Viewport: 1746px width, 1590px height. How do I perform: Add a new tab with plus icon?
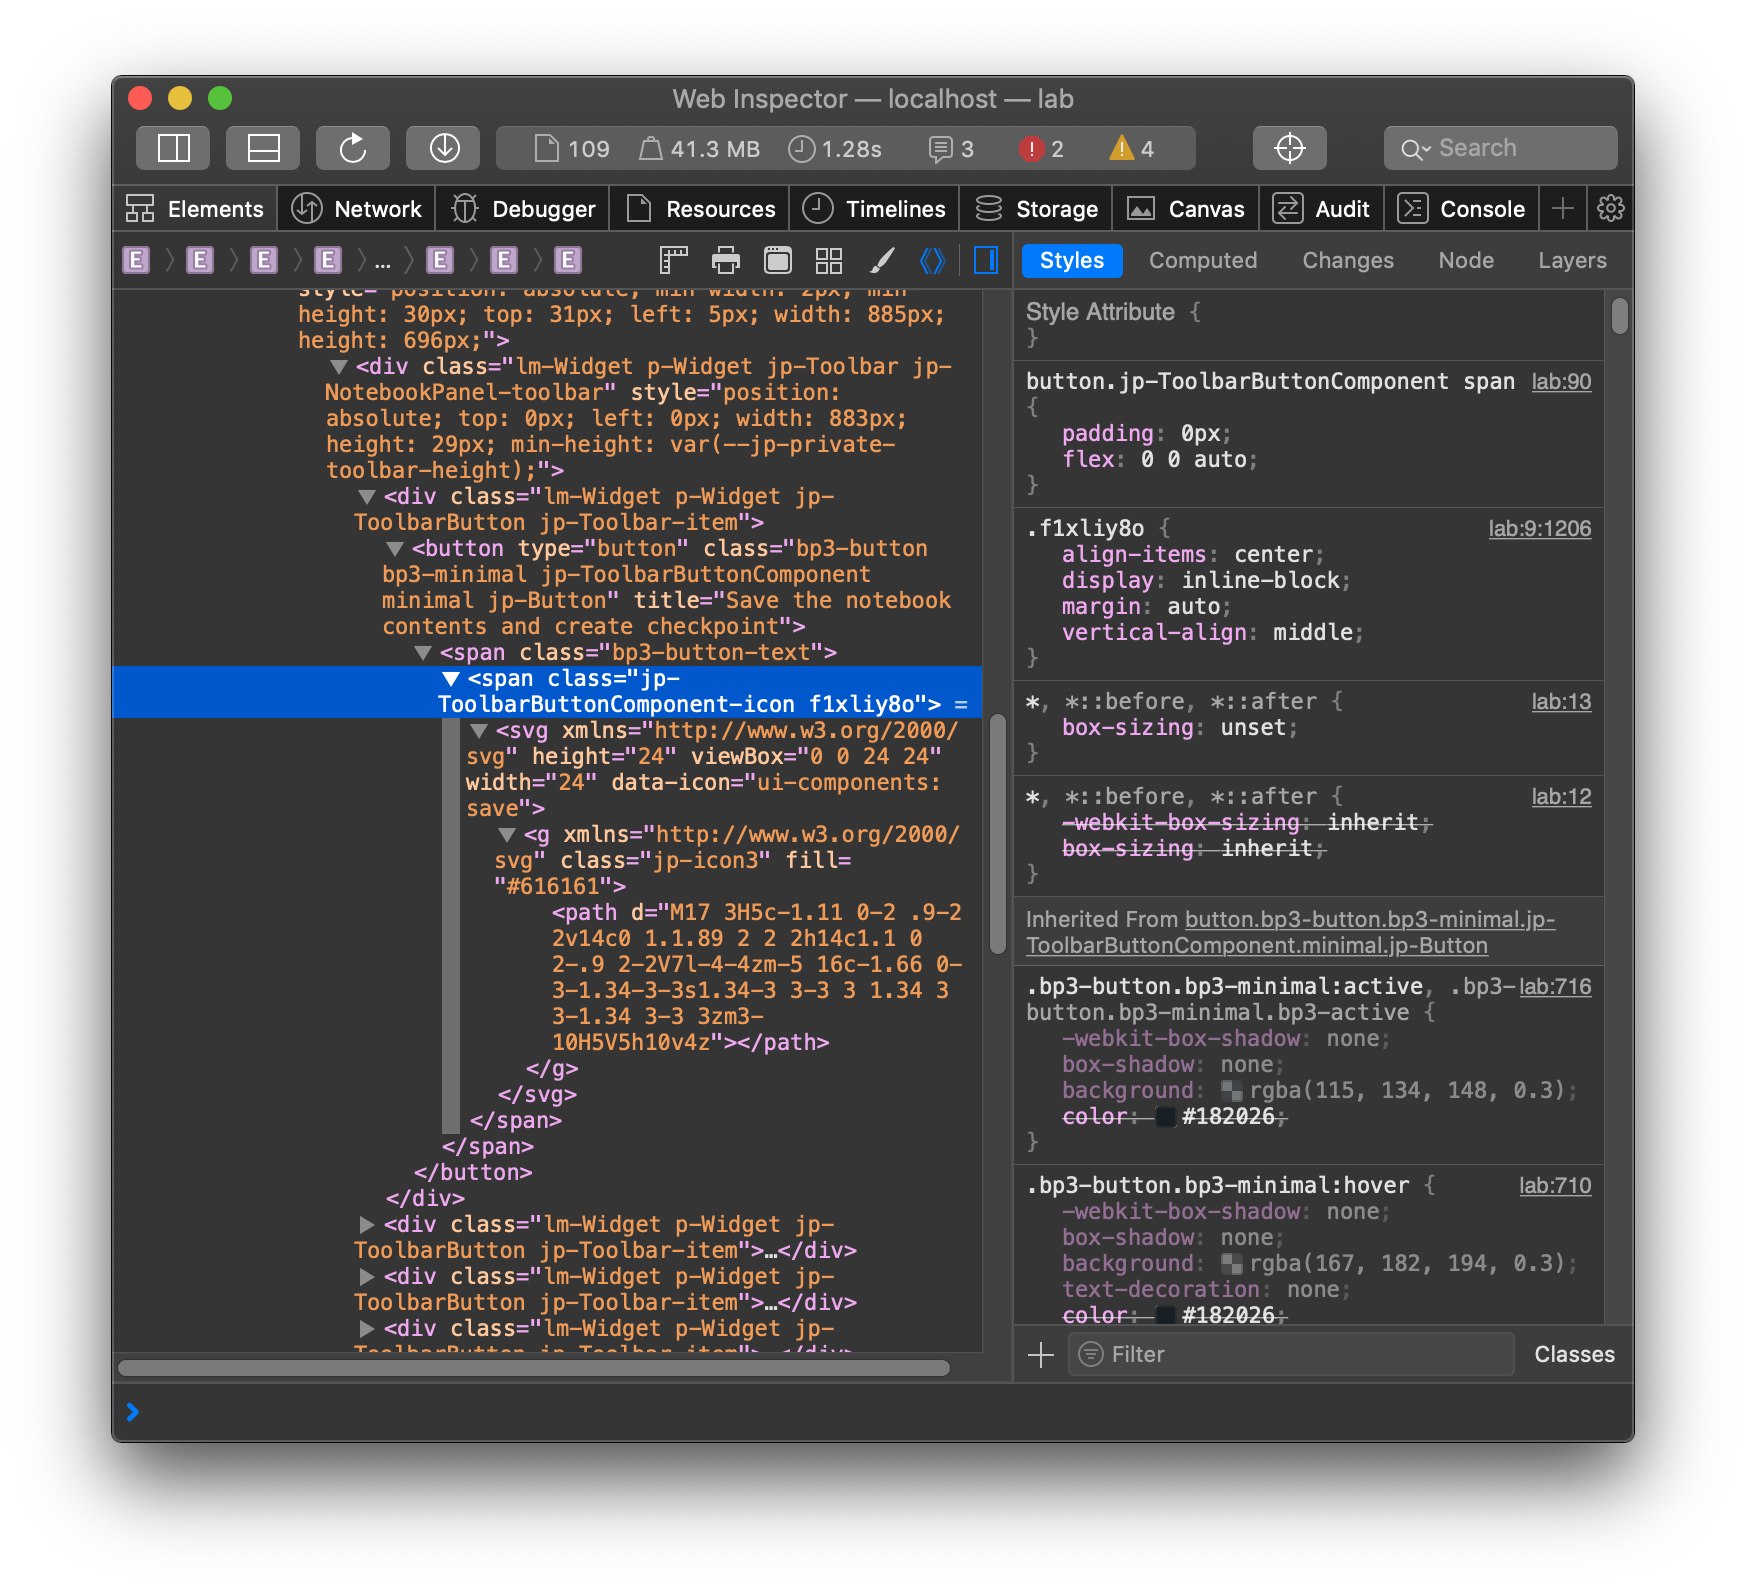tap(1562, 208)
